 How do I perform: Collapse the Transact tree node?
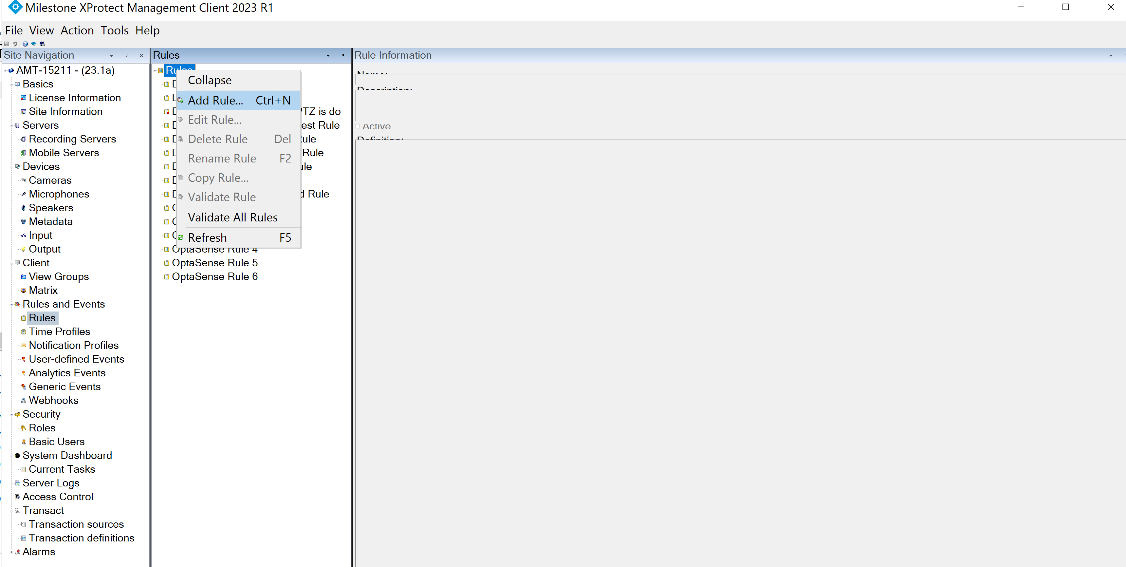11,510
